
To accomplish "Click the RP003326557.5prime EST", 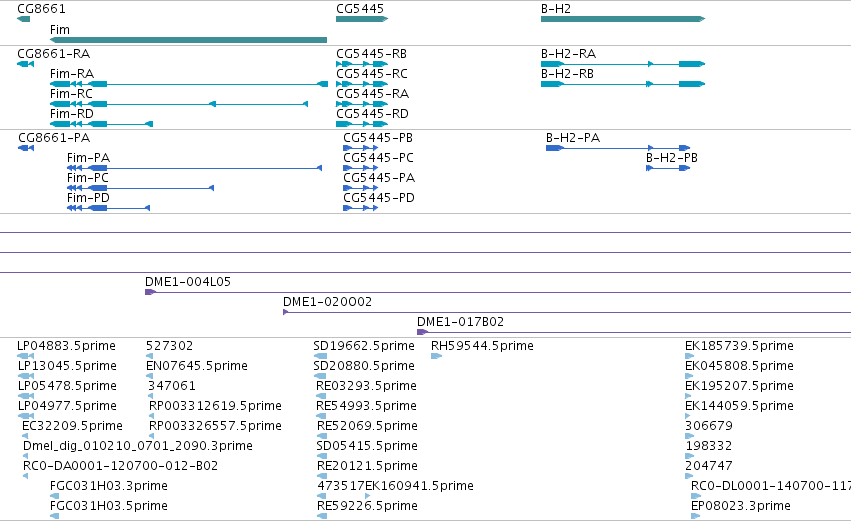I will coord(151,436).
